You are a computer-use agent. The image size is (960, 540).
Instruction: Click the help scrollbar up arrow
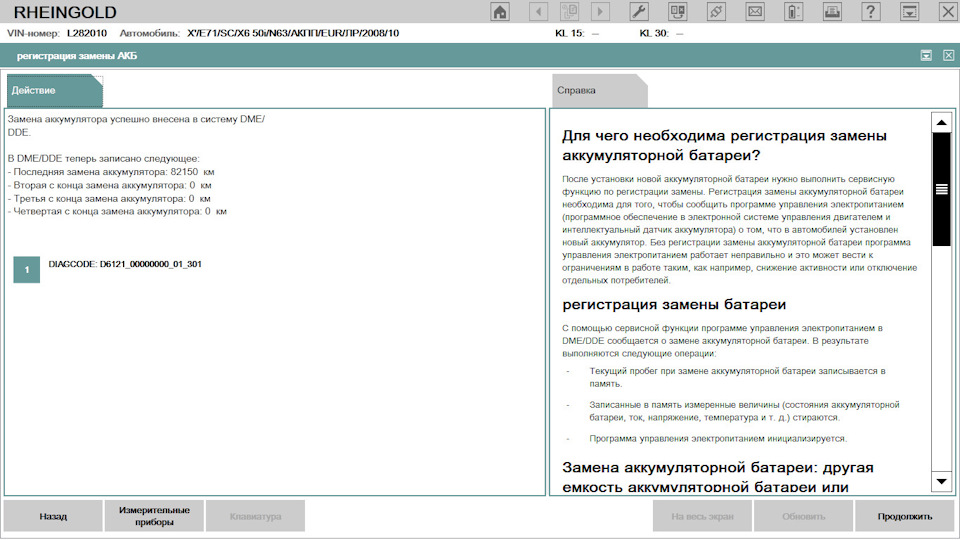pos(942,123)
